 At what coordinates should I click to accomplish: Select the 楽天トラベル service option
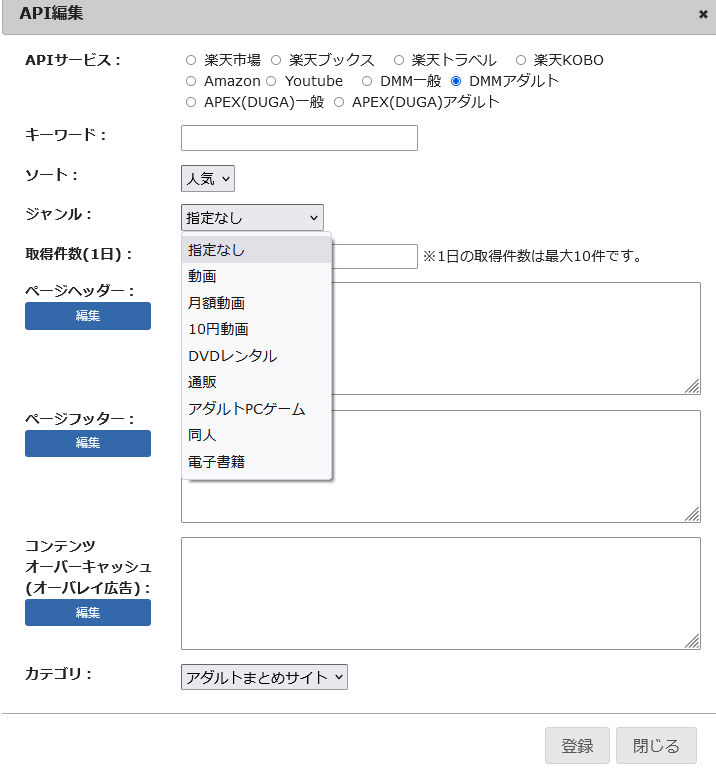pyautogui.click(x=399, y=60)
